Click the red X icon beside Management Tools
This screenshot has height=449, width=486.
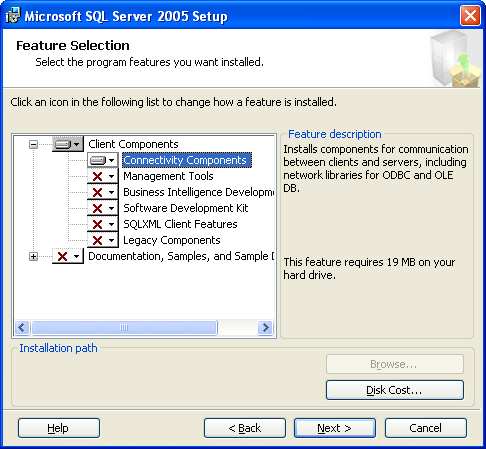pos(97,176)
